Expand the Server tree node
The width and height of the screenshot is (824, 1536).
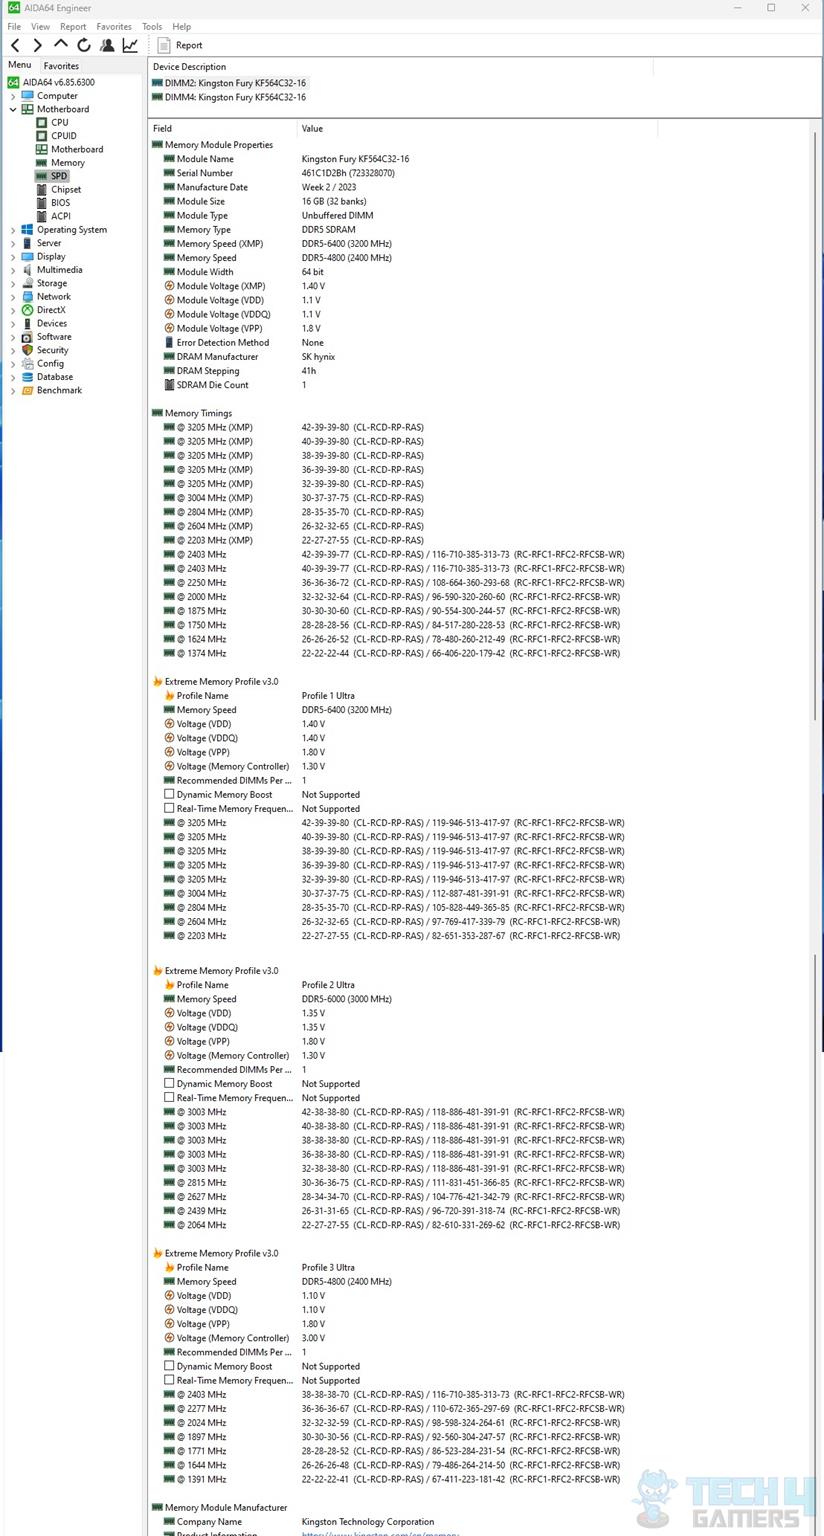13,243
